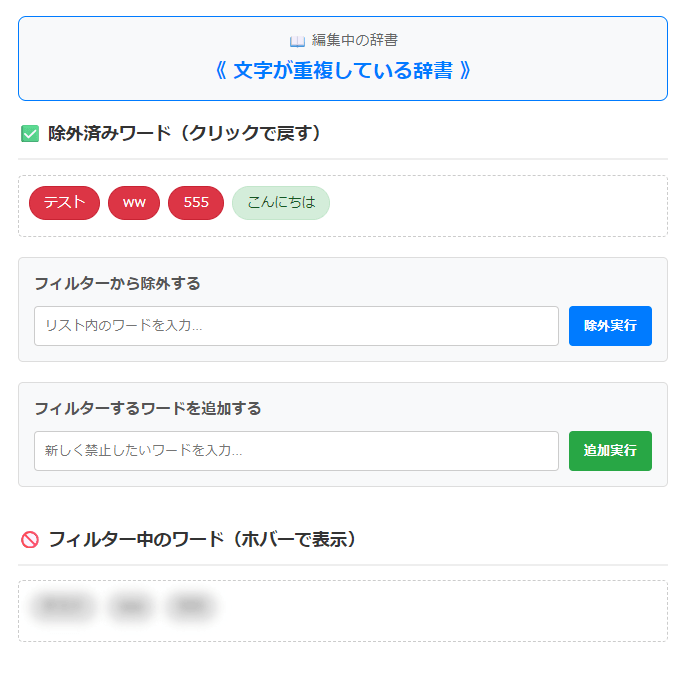Click the third blurred filtered word tag

[191, 606]
